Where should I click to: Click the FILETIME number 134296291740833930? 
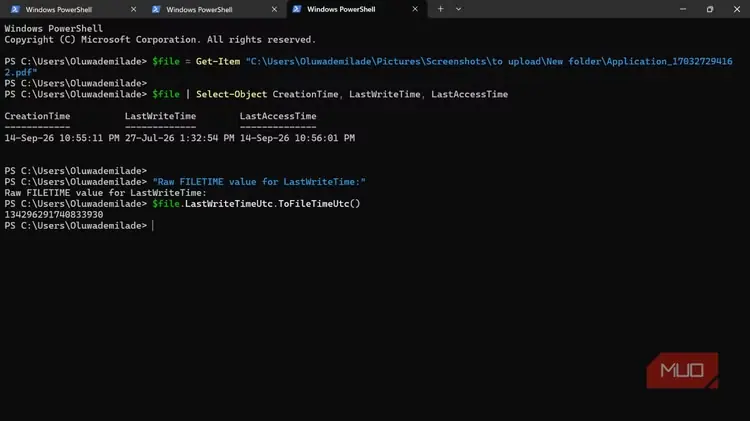54,214
